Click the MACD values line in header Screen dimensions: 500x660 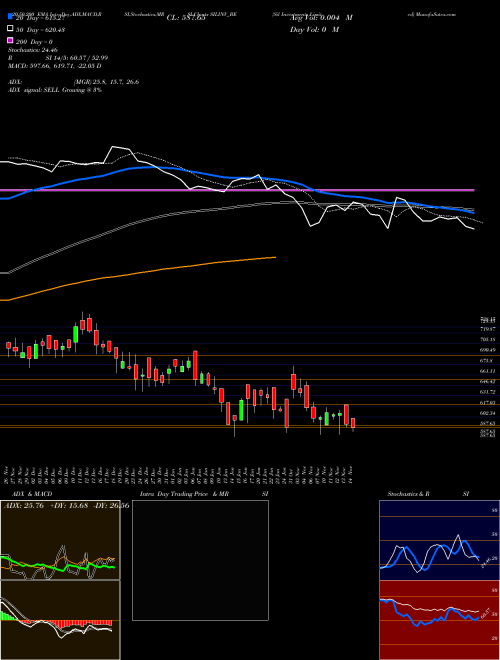(54, 66)
